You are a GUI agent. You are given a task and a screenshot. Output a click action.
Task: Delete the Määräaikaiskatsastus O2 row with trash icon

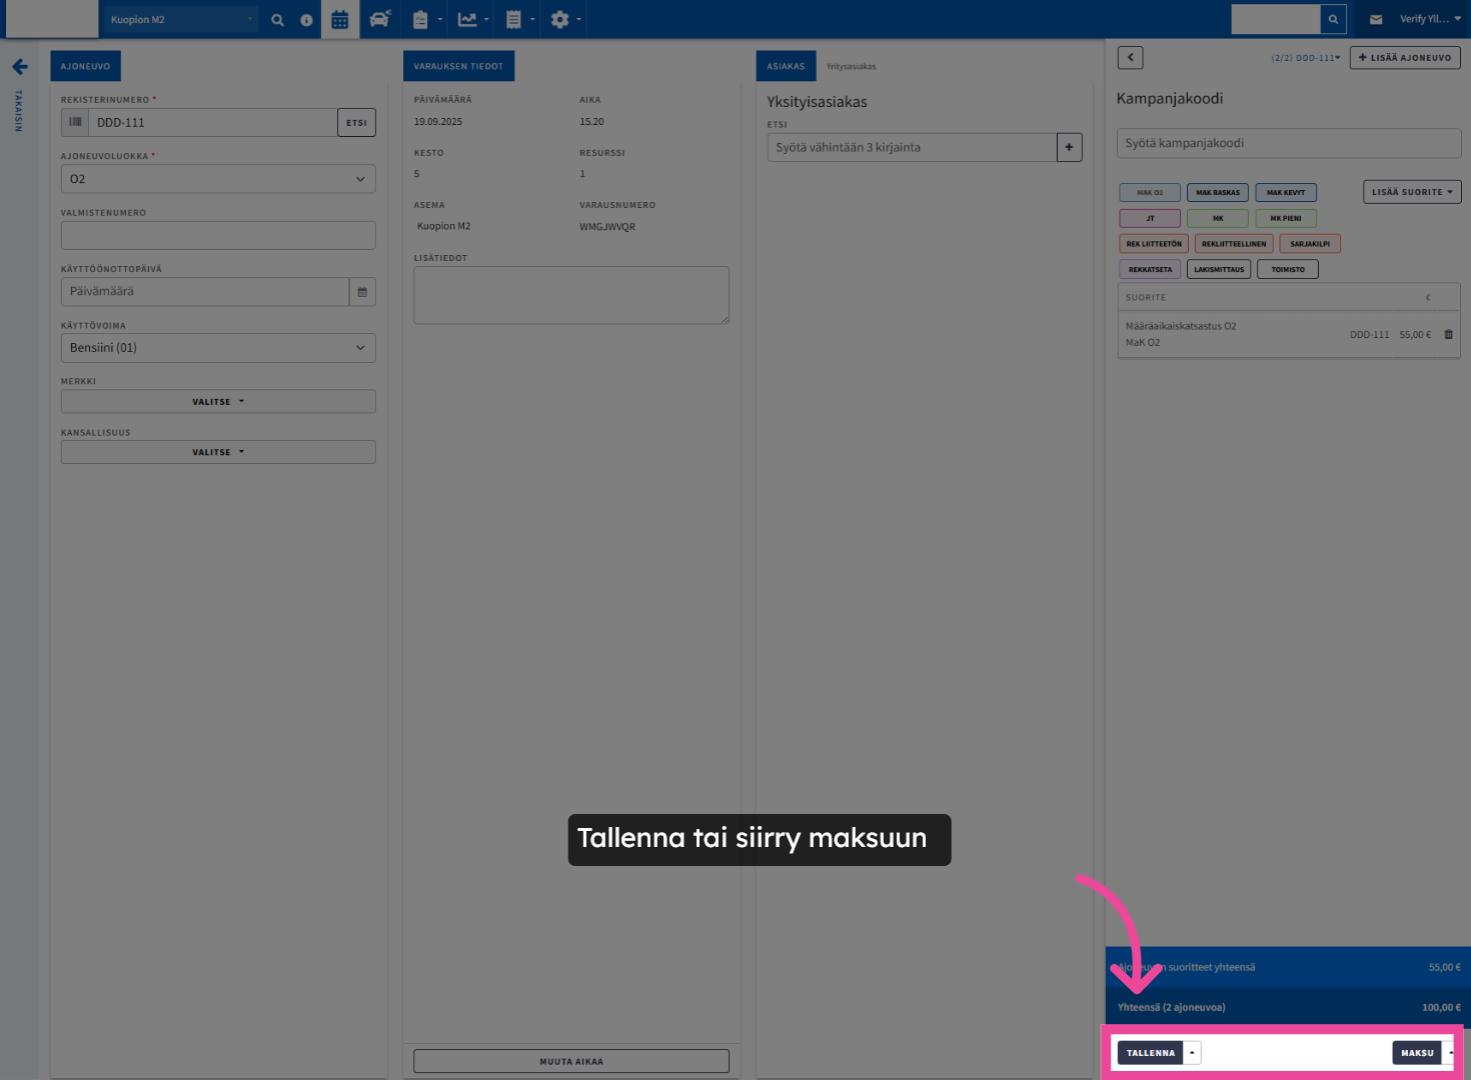point(1448,334)
